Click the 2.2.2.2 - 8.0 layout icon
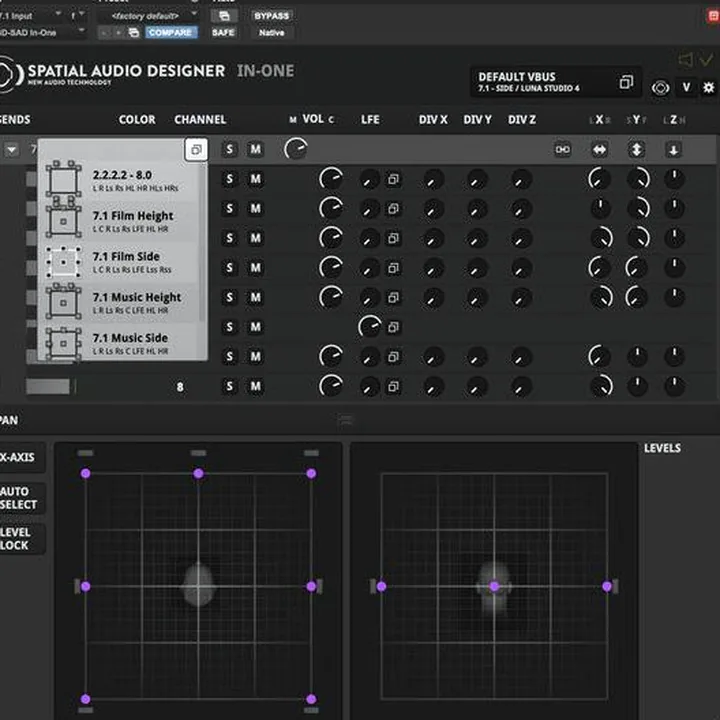Image resolution: width=720 pixels, height=720 pixels. pos(63,179)
